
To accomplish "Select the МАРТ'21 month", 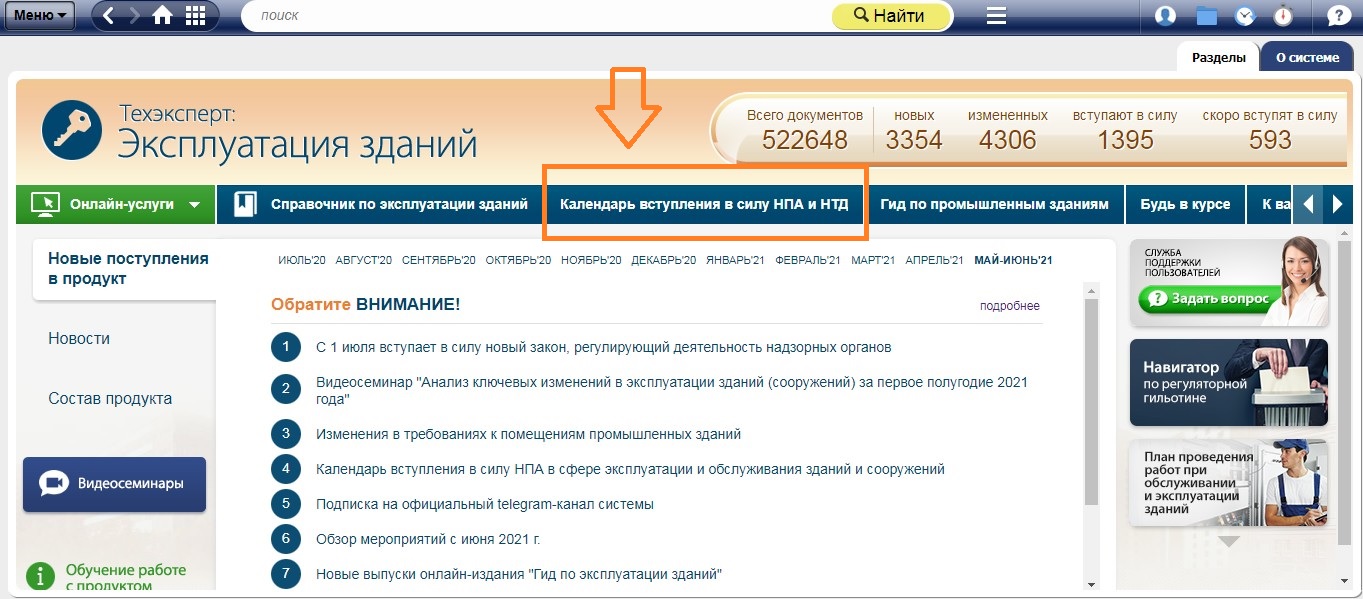I will point(874,261).
